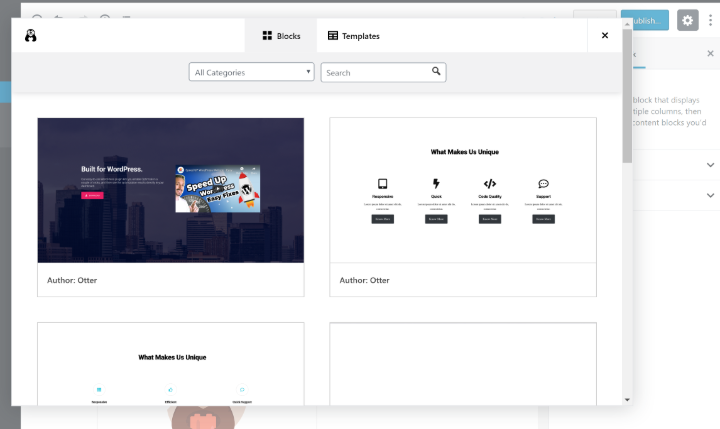This screenshot has height=429, width=720.
Task: Click the 'Author: Otter' text under the four-icon template
Action: tap(364, 280)
